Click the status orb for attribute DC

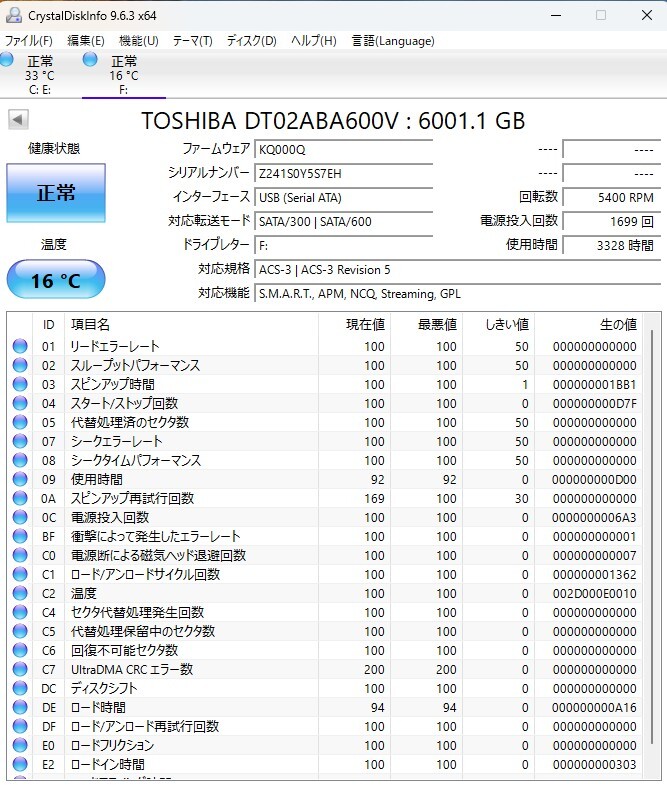coord(20,689)
